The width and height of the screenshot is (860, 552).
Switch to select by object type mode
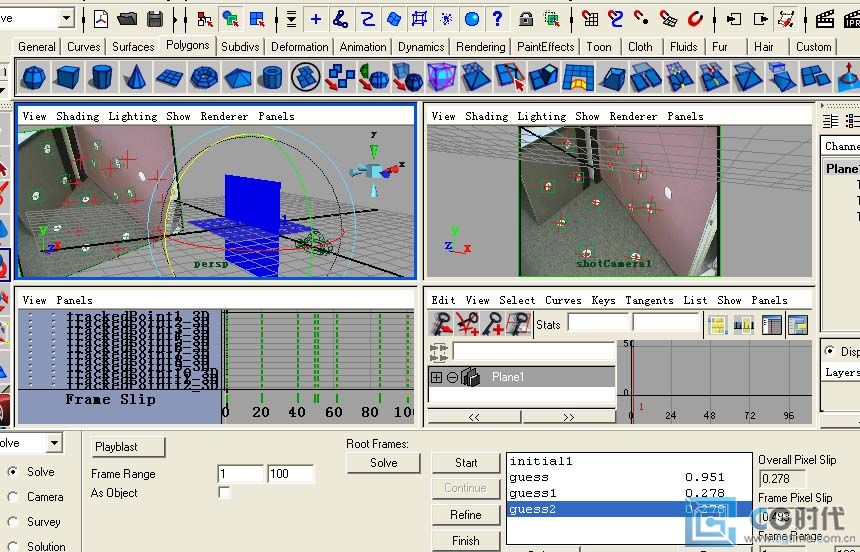(231, 19)
